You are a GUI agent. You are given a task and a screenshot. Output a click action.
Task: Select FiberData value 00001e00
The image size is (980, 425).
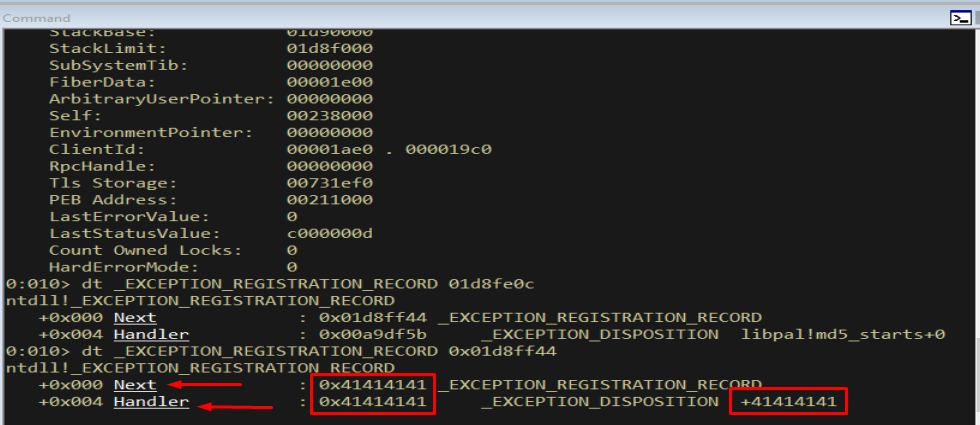[x=330, y=82]
